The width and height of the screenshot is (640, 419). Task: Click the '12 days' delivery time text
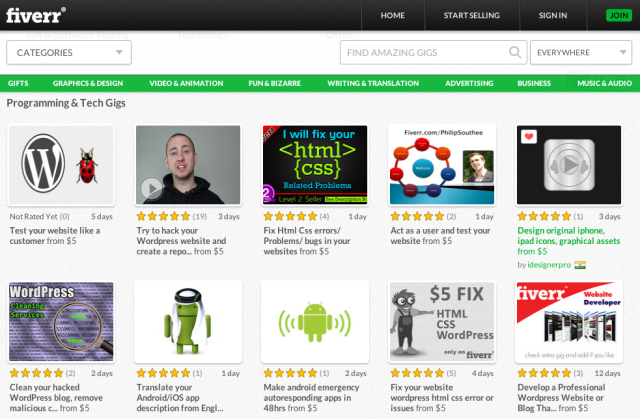607,373
